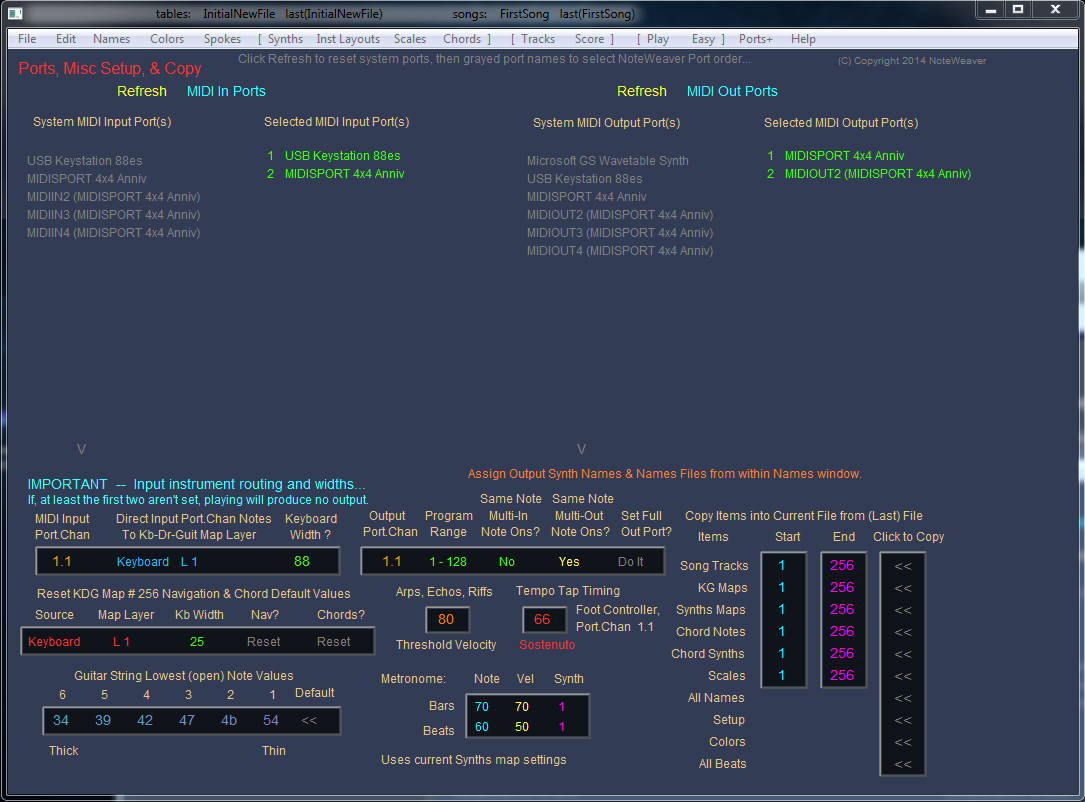Edit guitar string 5 note value 39
Image resolution: width=1085 pixels, height=802 pixels.
[103, 720]
